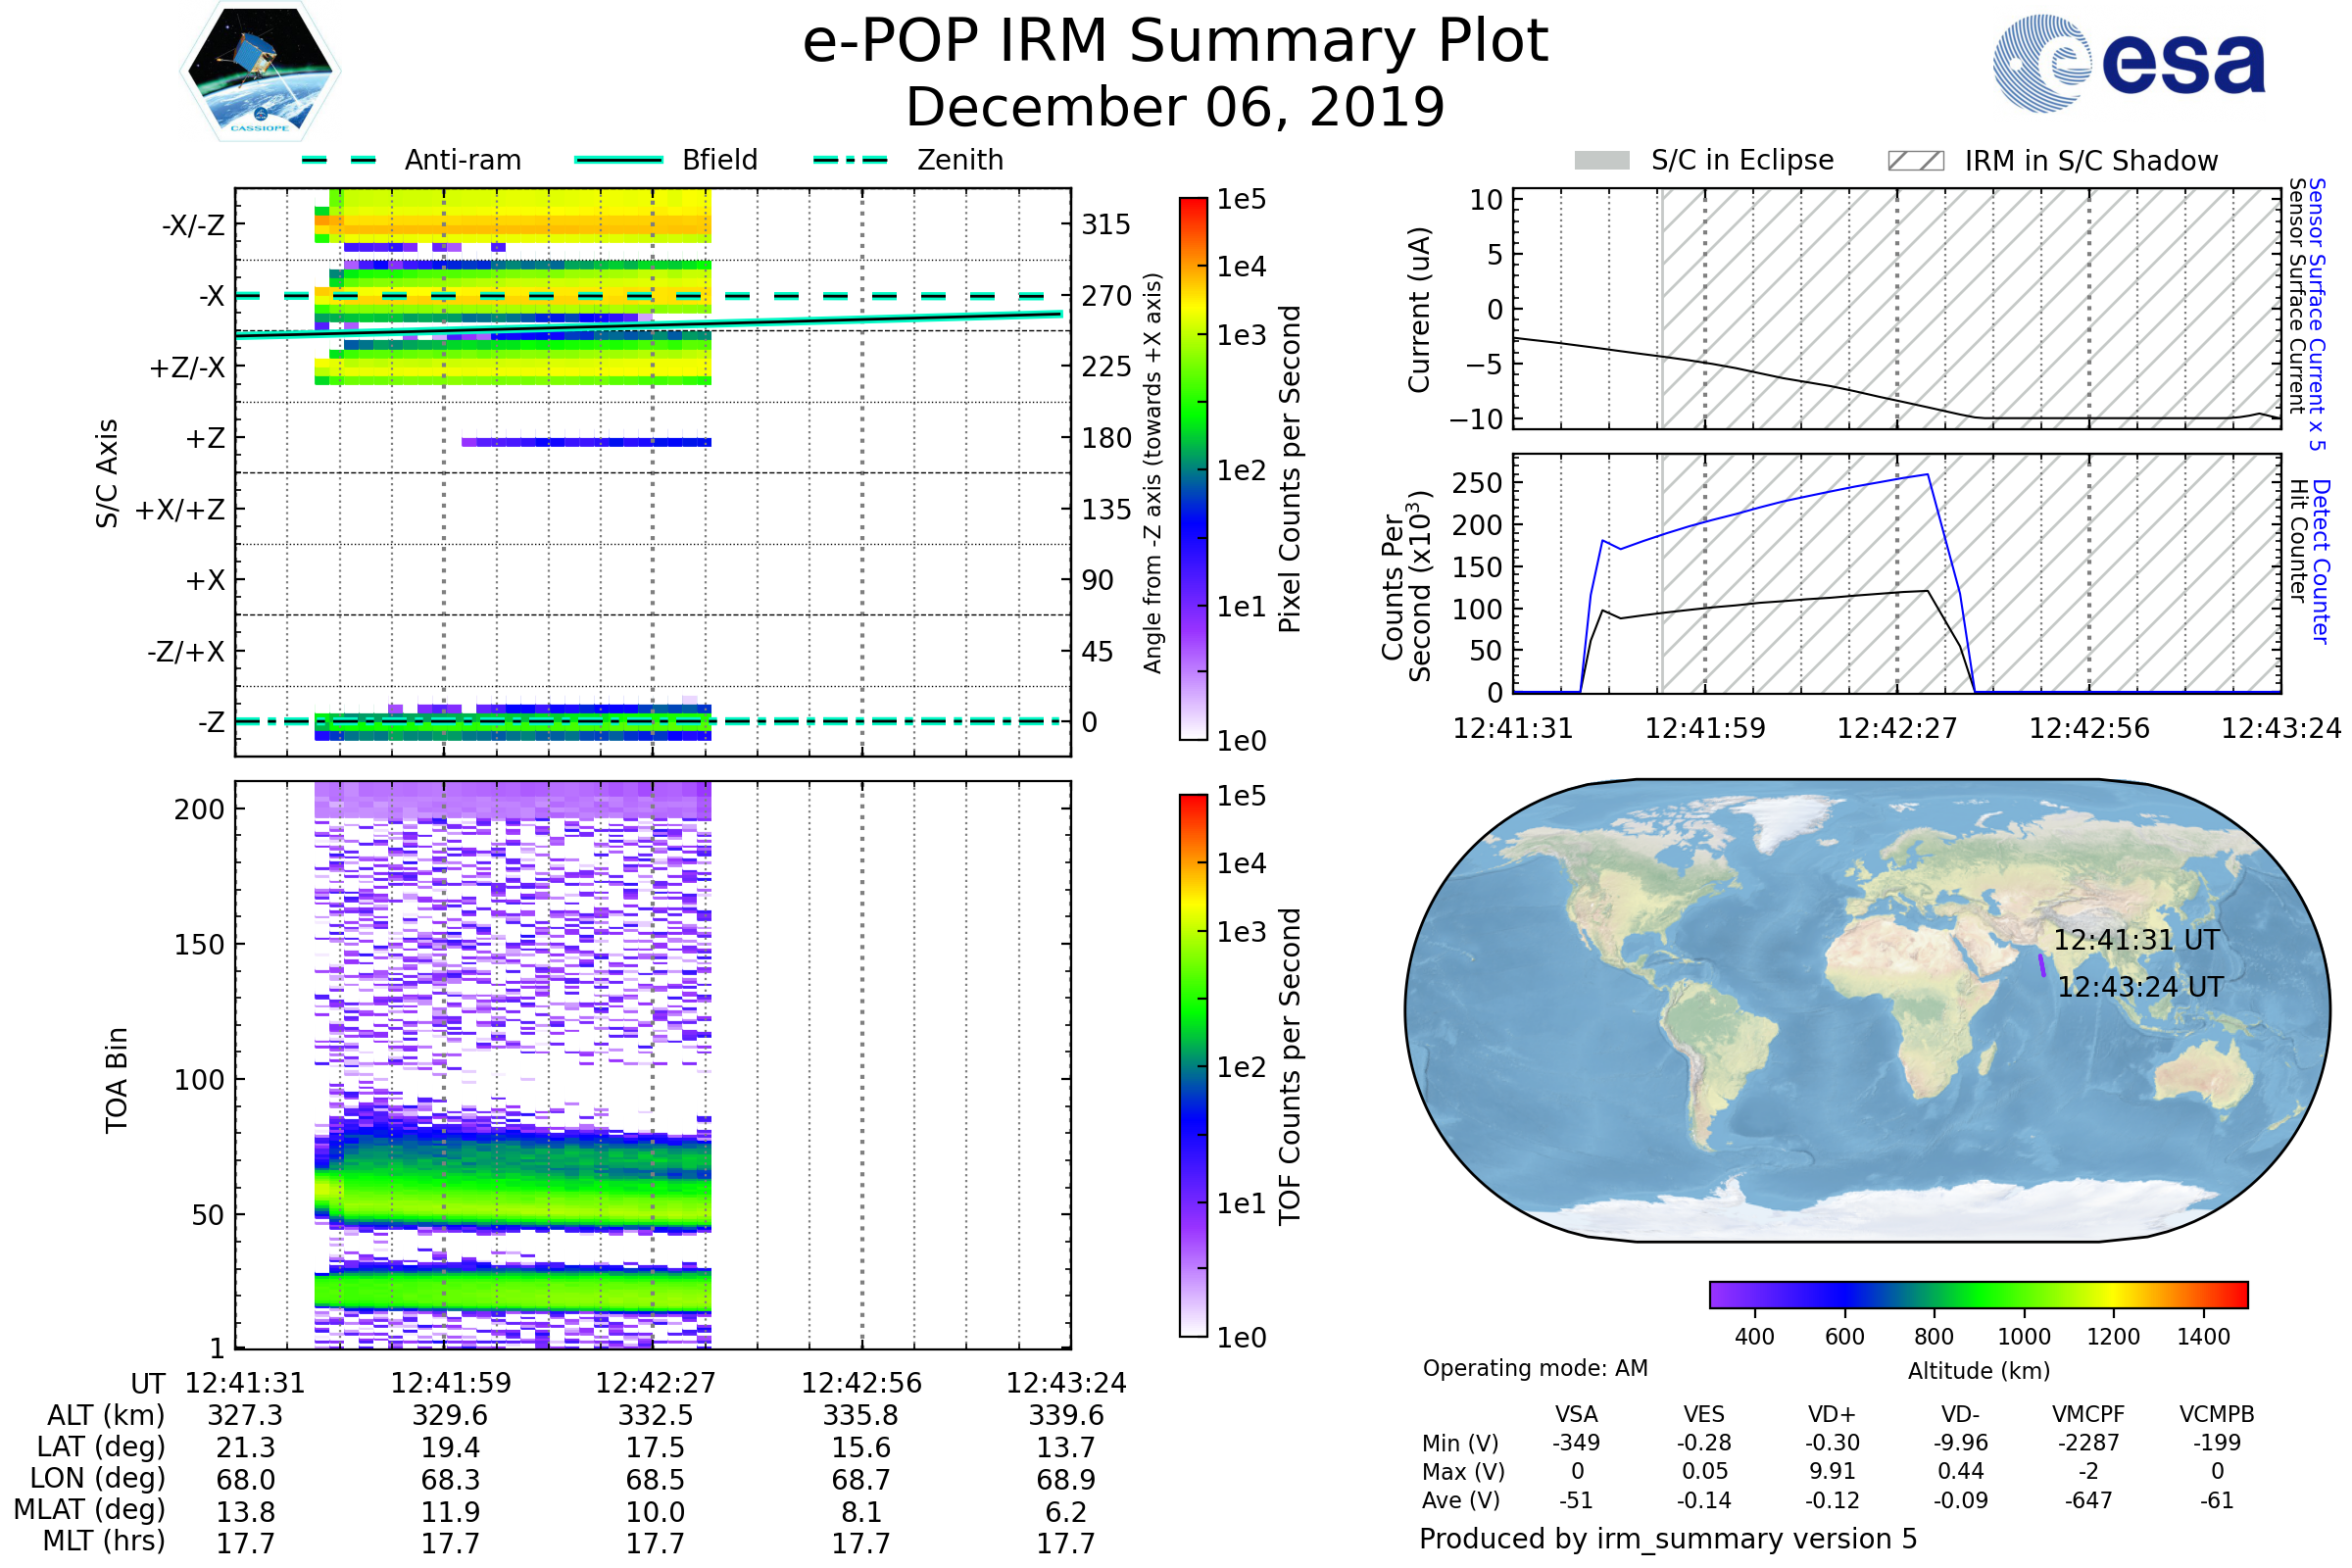Screen dimensions: 2352x1568
Task: Click the Produced by irm_summary version 5 text
Action: pyautogui.click(x=1668, y=1539)
